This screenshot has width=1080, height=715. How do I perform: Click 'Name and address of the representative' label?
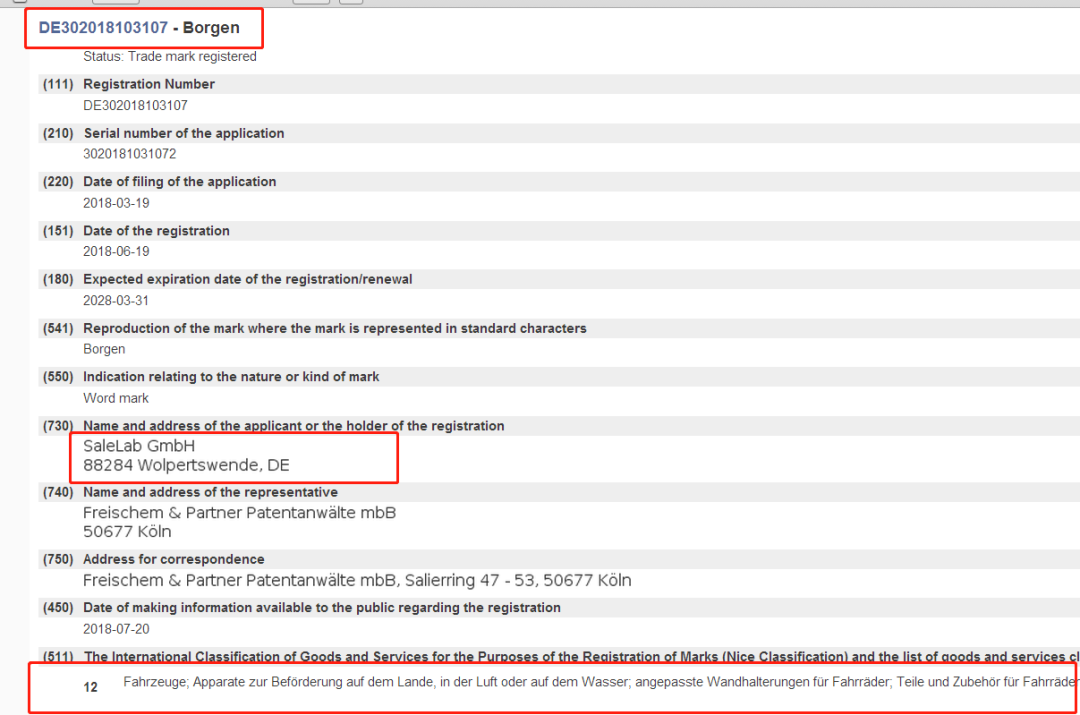point(211,492)
